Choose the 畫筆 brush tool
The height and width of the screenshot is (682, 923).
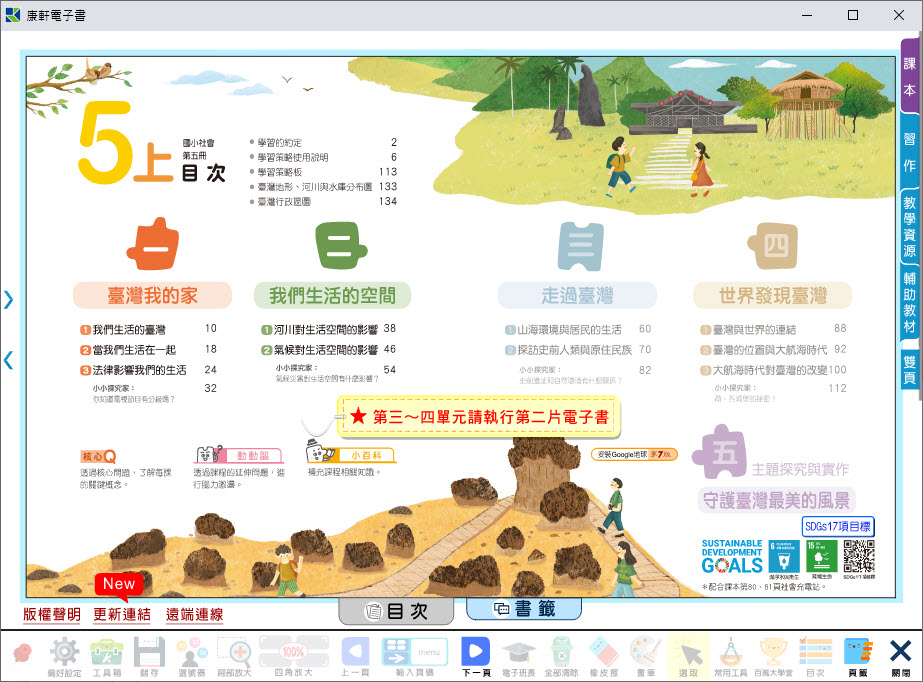[645, 655]
